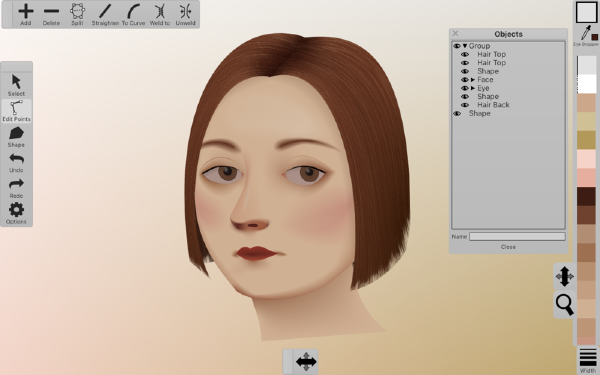Apply Straighten to the segment
600x375 pixels.
pyautogui.click(x=105, y=14)
